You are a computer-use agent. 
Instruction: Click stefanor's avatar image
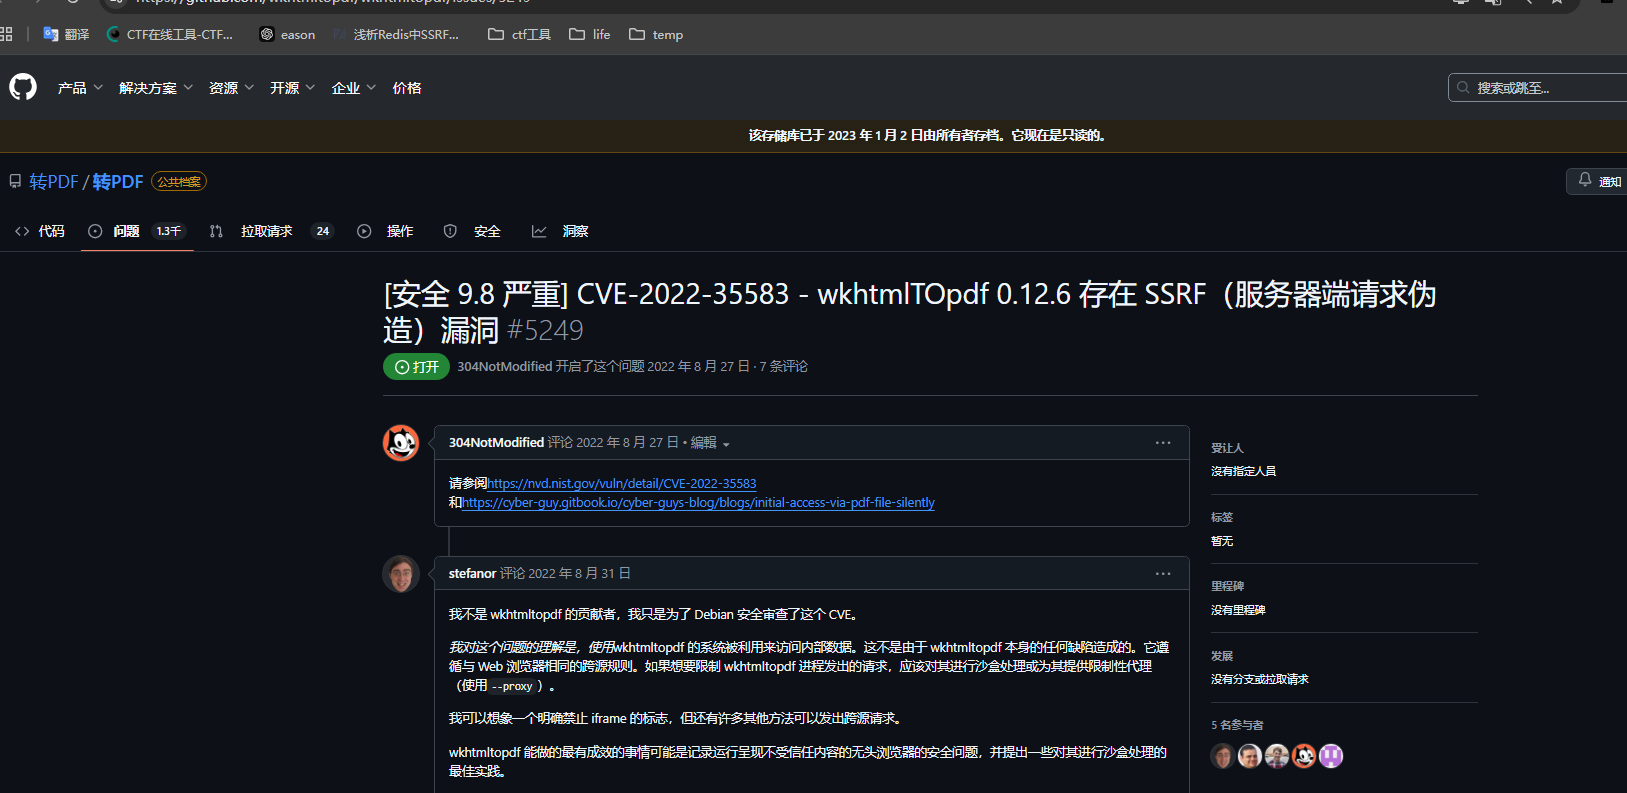pyautogui.click(x=401, y=574)
